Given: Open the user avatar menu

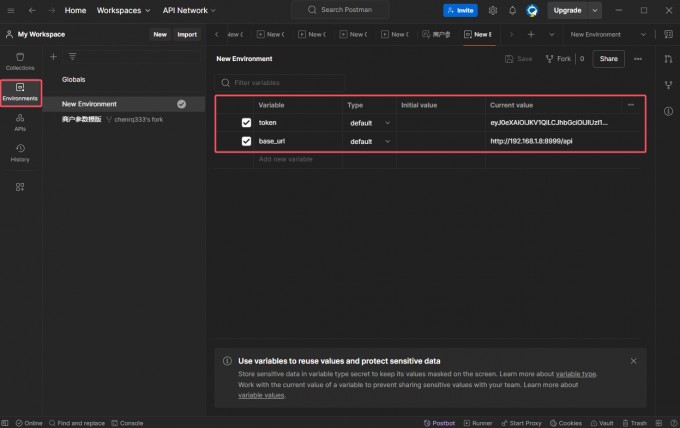Looking at the screenshot, I should pos(532,10).
